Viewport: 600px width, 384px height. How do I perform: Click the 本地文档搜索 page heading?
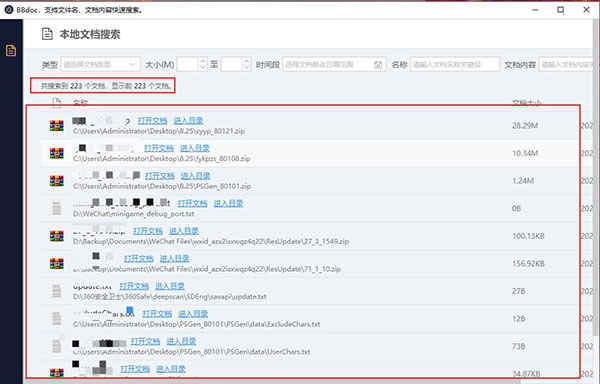(x=90, y=34)
